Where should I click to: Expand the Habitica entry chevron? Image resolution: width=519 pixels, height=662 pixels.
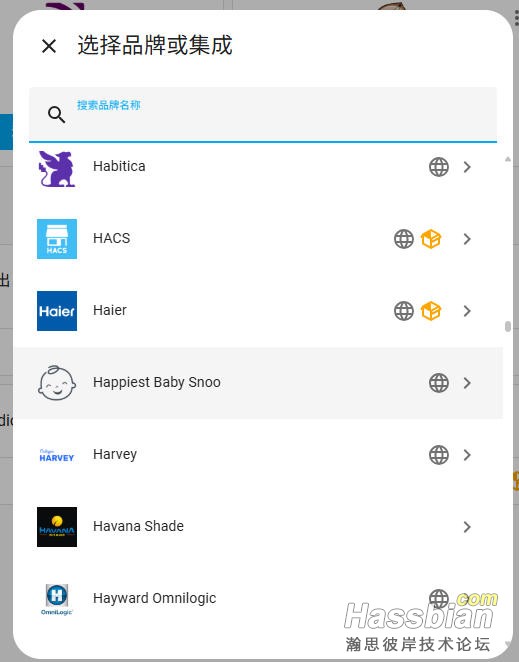pos(467,167)
